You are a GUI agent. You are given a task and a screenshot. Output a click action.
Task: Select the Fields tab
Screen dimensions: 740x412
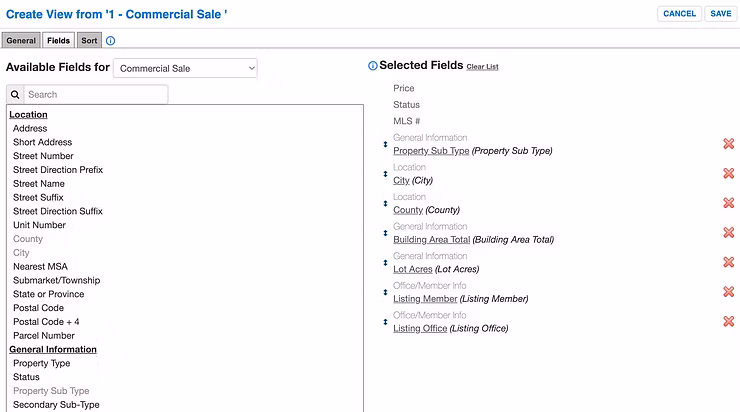click(59, 41)
